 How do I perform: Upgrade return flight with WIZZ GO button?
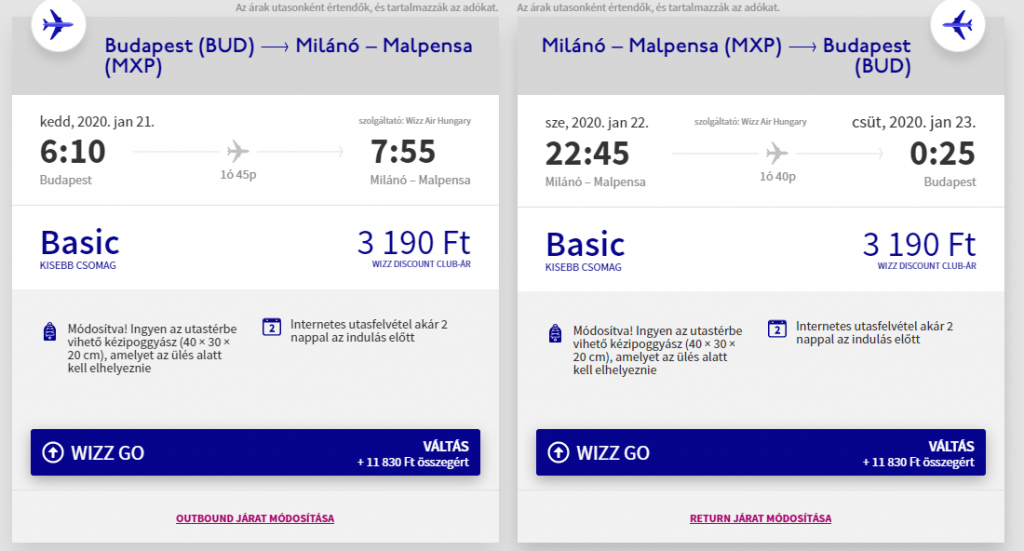(x=761, y=452)
